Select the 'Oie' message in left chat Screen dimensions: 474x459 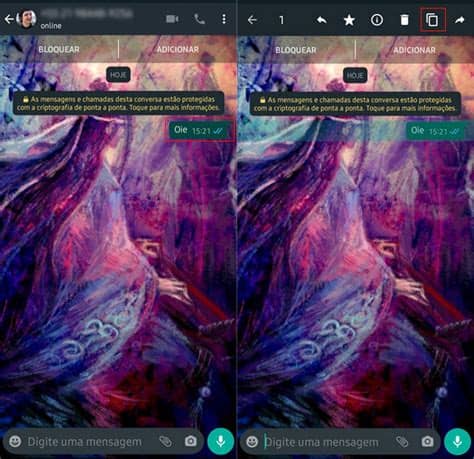(199, 130)
